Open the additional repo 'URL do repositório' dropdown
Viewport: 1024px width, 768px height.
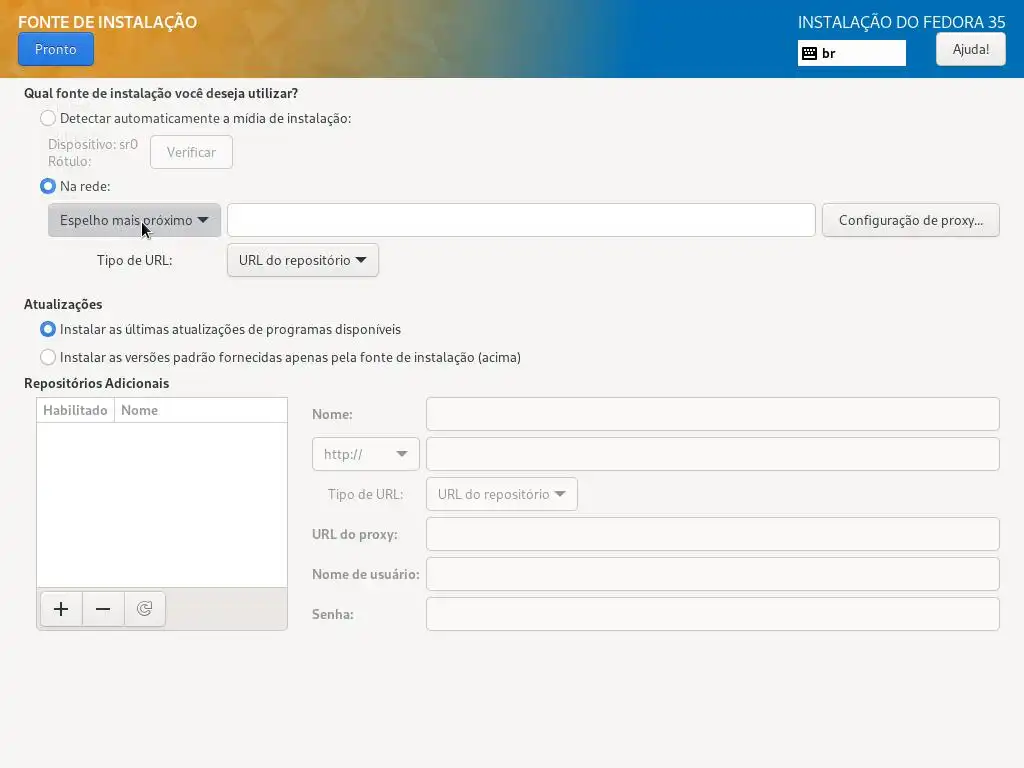(x=502, y=494)
